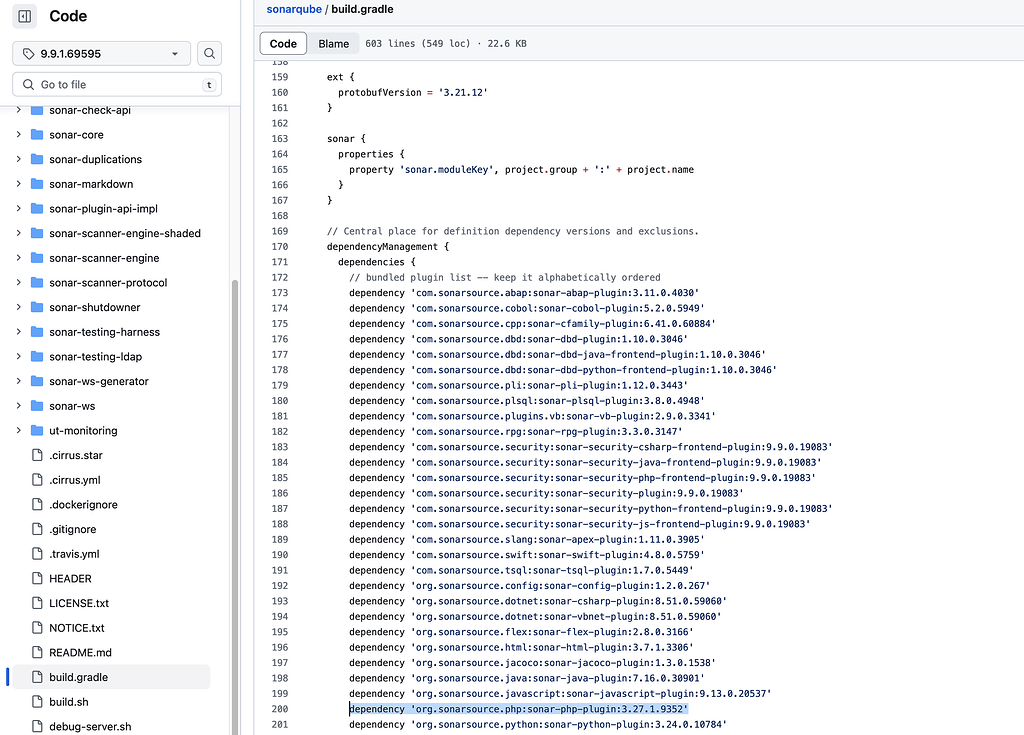Select the Code view tab

[x=283, y=44]
